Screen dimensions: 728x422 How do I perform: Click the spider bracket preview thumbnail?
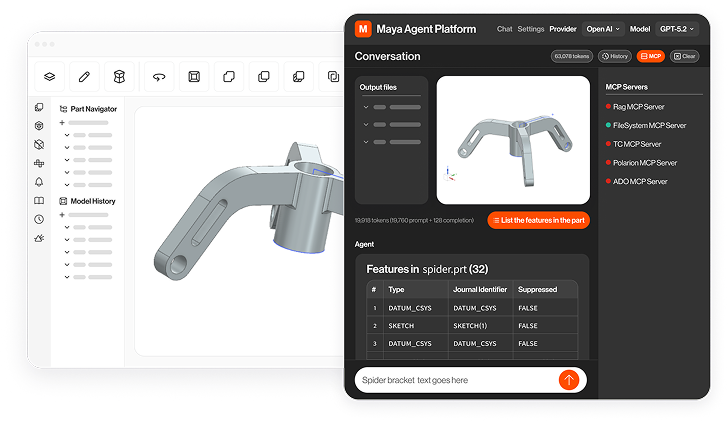click(514, 140)
